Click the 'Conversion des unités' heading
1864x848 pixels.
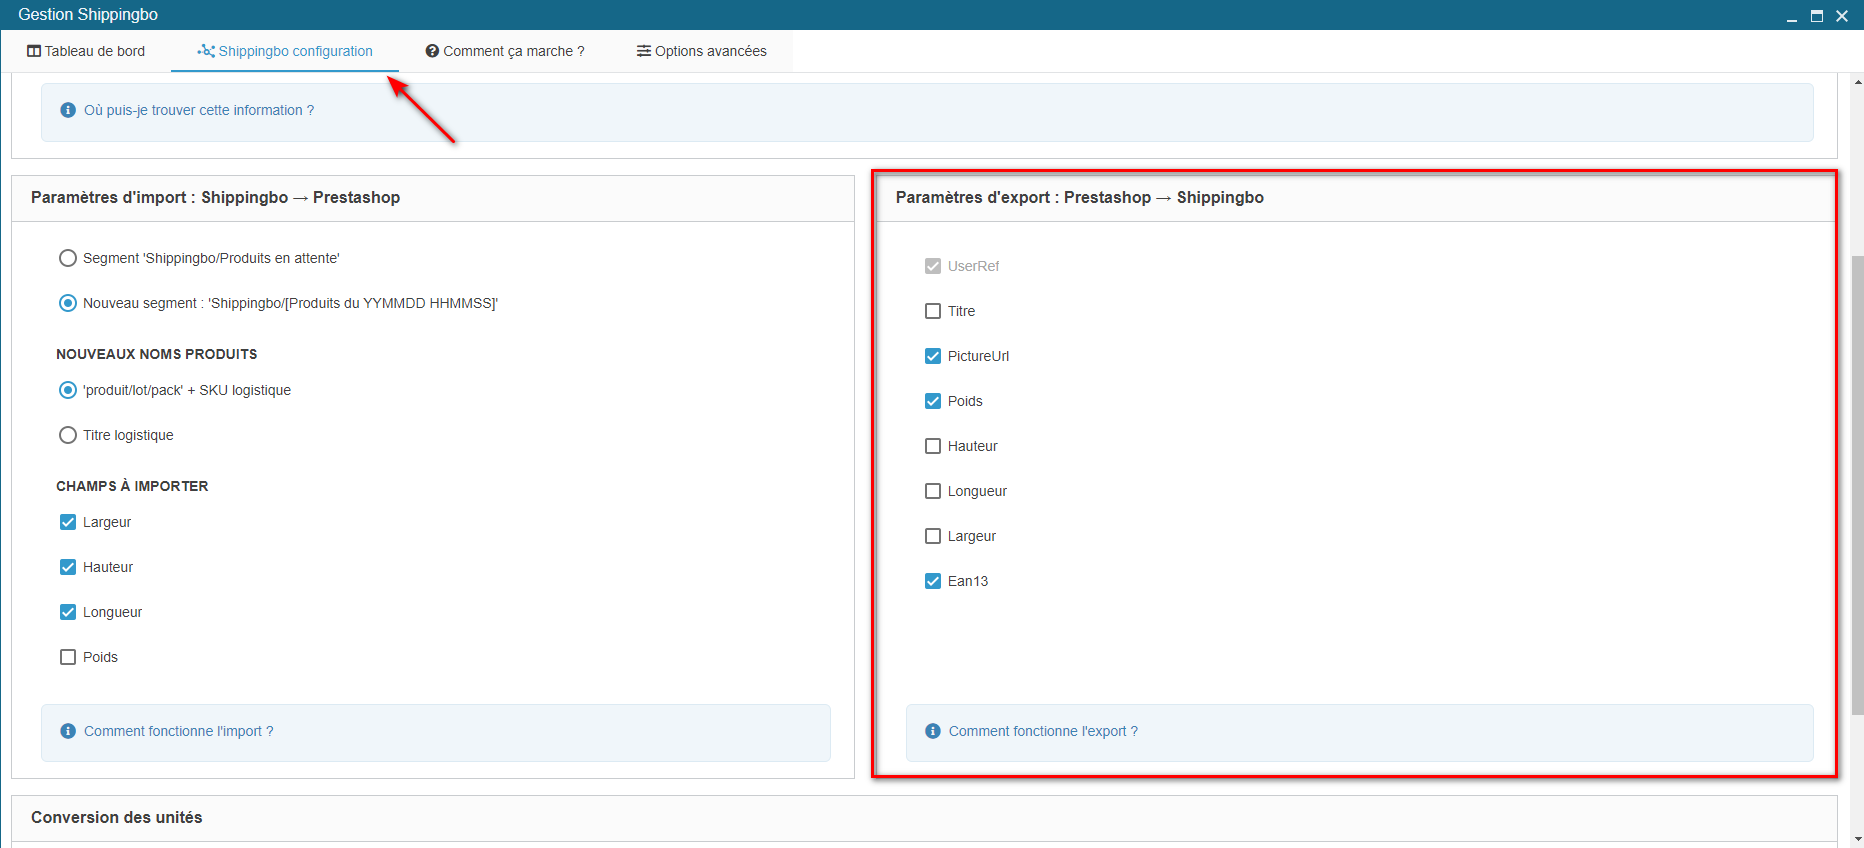click(x=116, y=817)
